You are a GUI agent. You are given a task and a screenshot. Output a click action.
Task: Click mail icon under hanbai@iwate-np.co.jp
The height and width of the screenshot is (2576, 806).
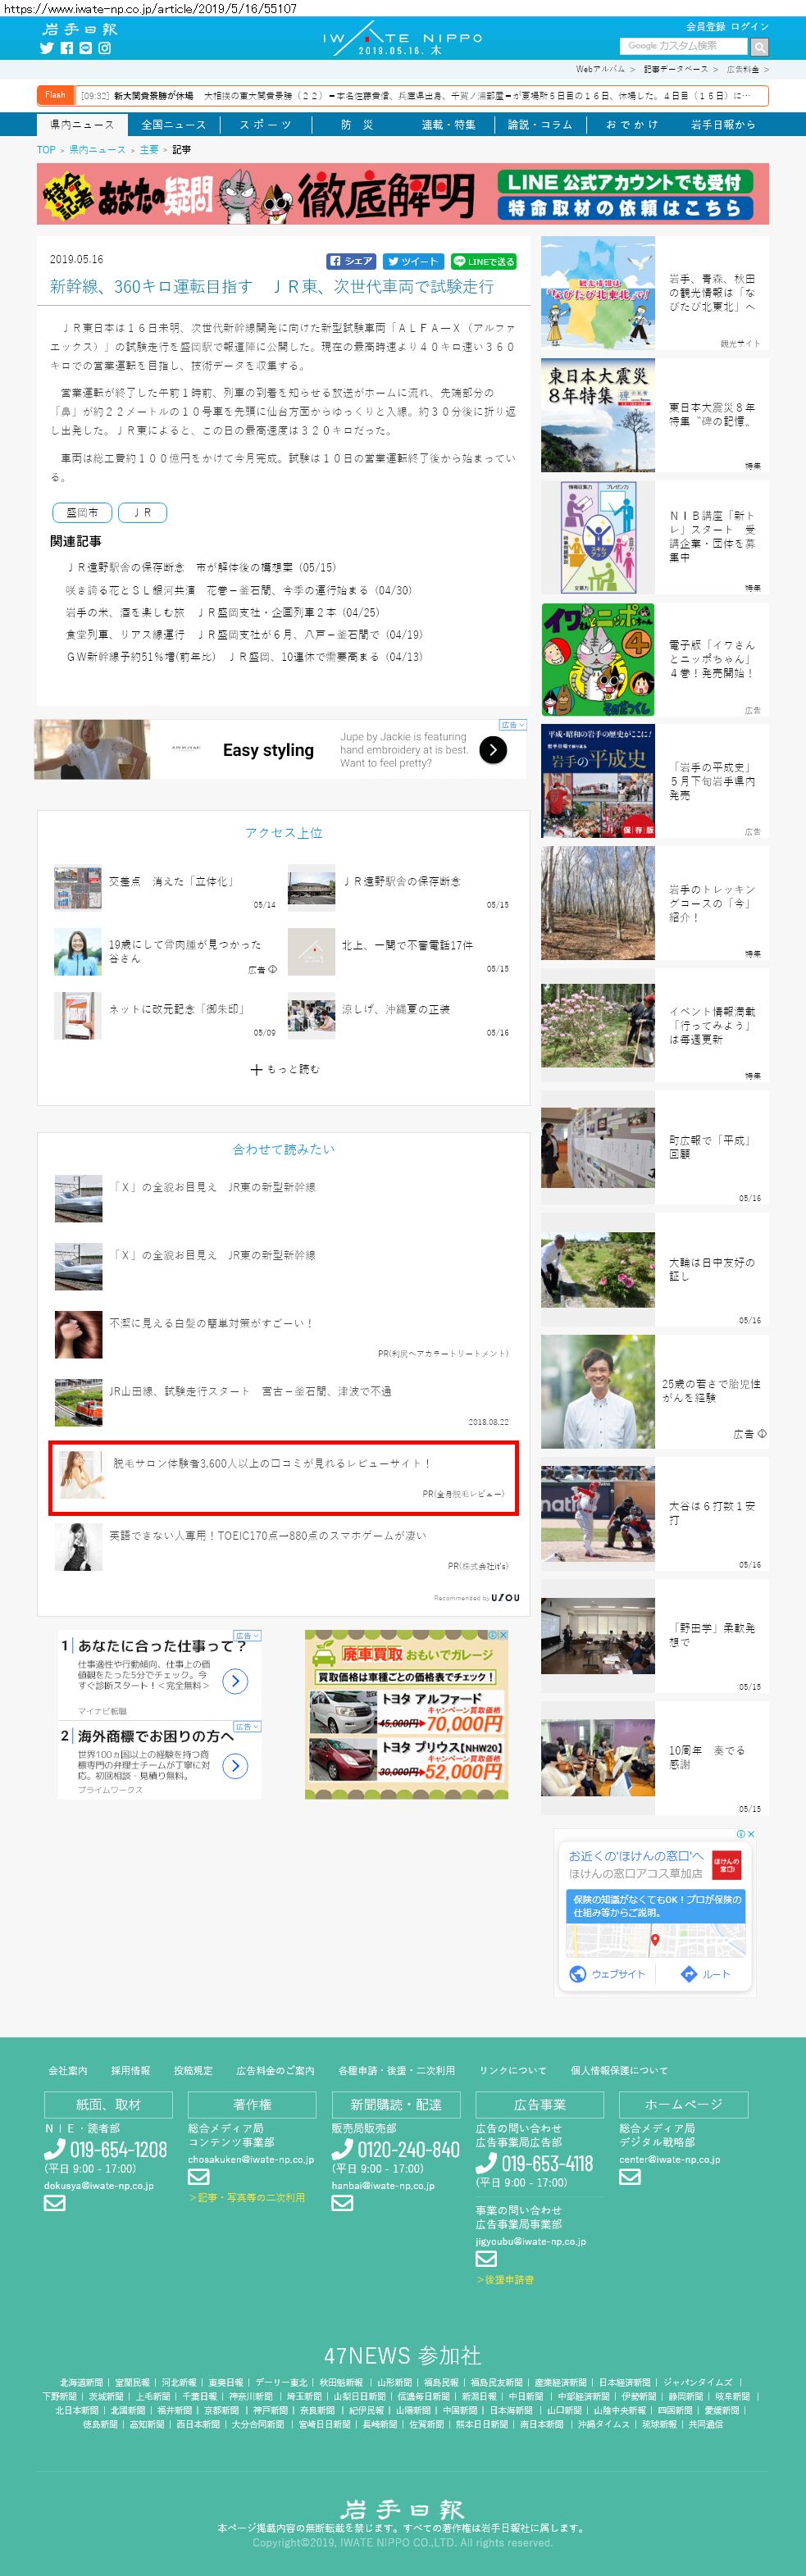tap(342, 2202)
